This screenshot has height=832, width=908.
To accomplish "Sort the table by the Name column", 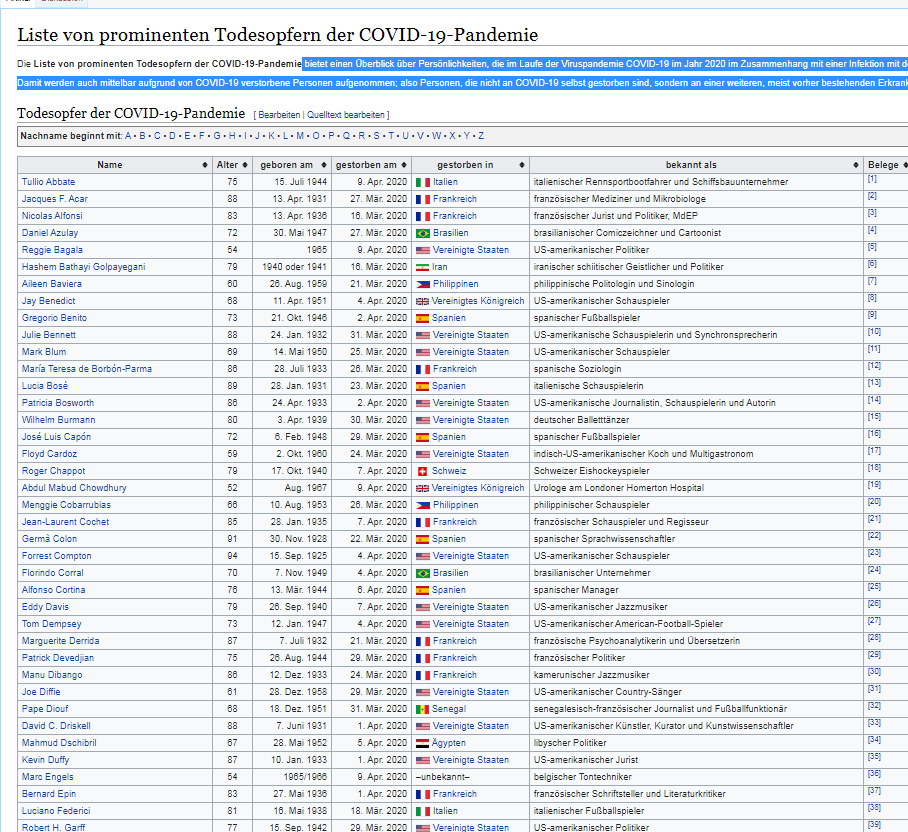I will tap(110, 165).
